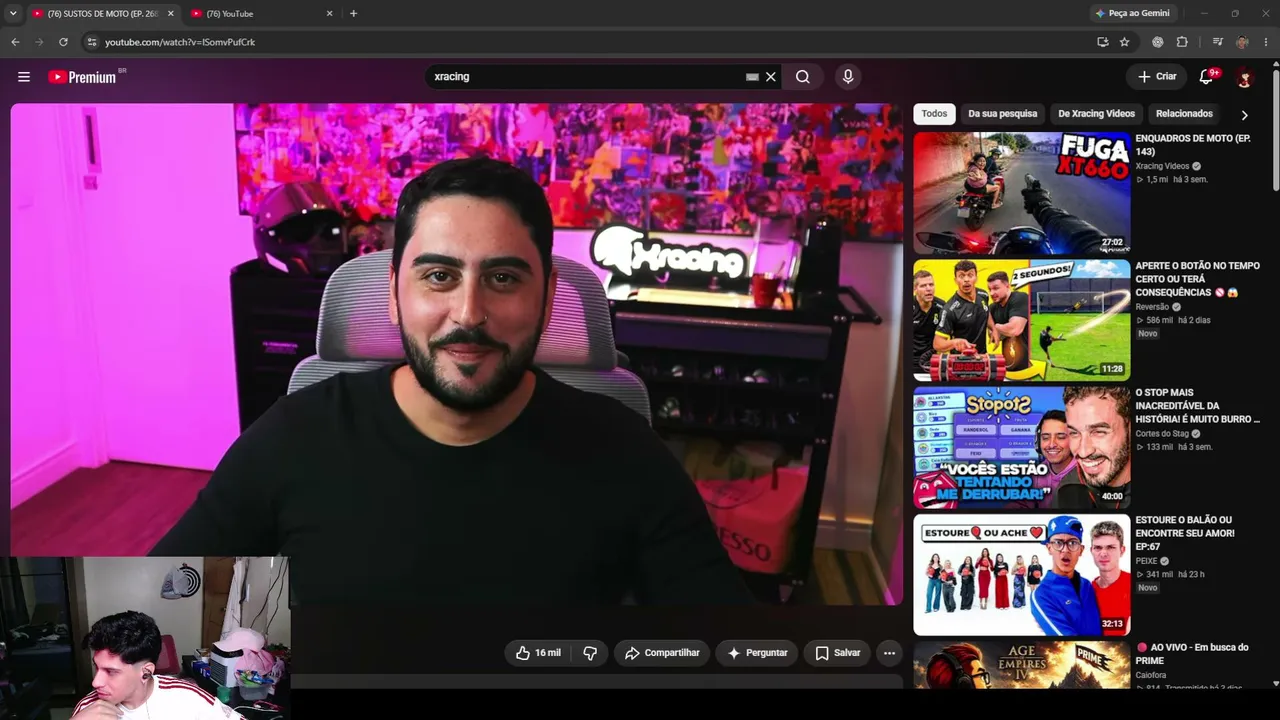The height and width of the screenshot is (720, 1280).
Task: Open the tab search dropdown
Action: (x=13, y=14)
